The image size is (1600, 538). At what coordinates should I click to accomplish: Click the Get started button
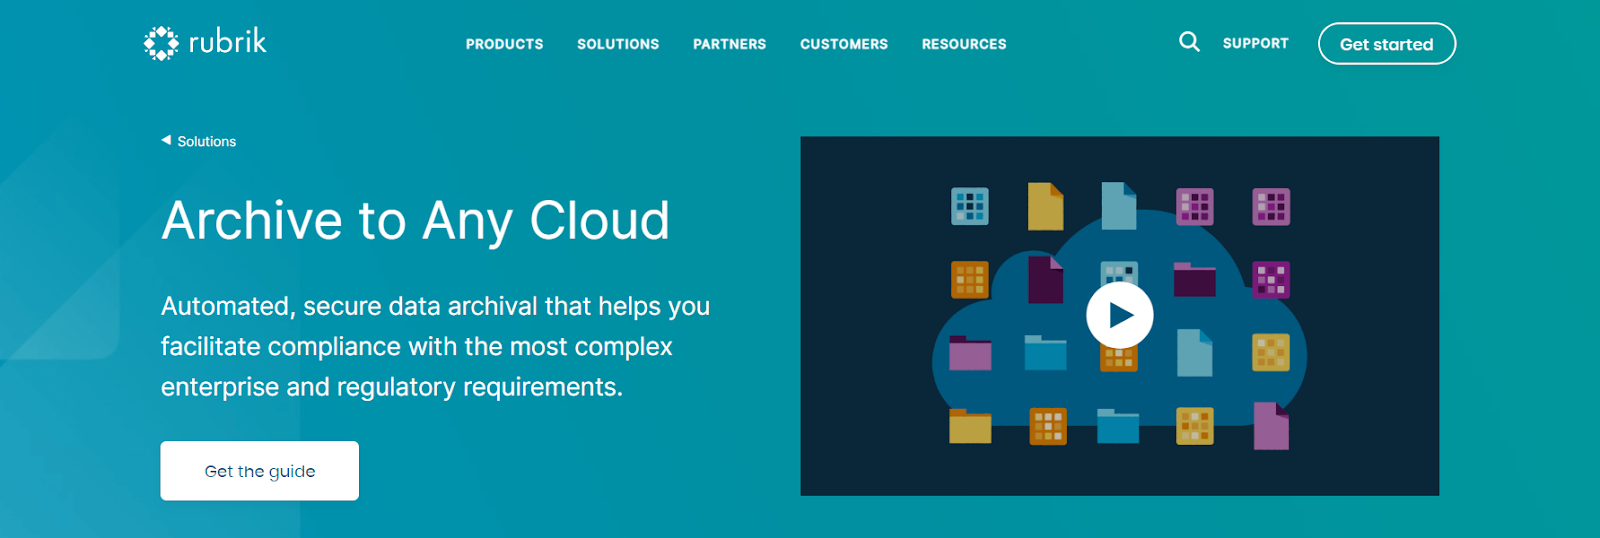pyautogui.click(x=1387, y=44)
